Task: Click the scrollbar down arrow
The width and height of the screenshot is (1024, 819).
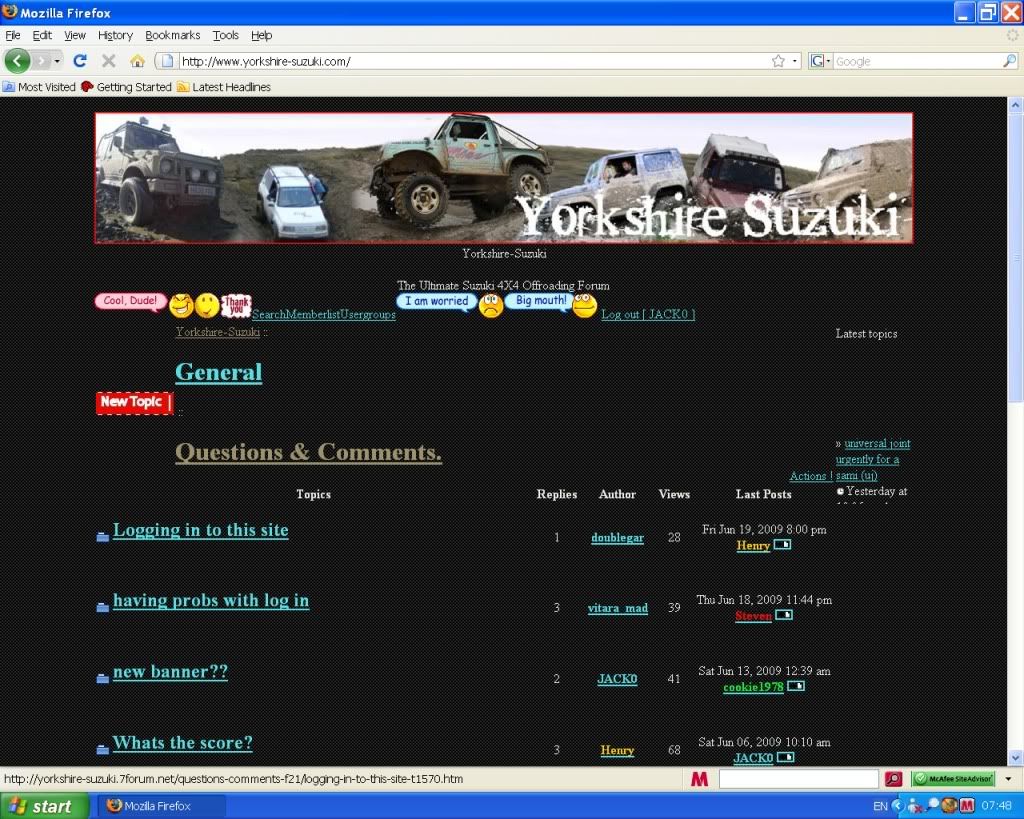Action: (1016, 758)
